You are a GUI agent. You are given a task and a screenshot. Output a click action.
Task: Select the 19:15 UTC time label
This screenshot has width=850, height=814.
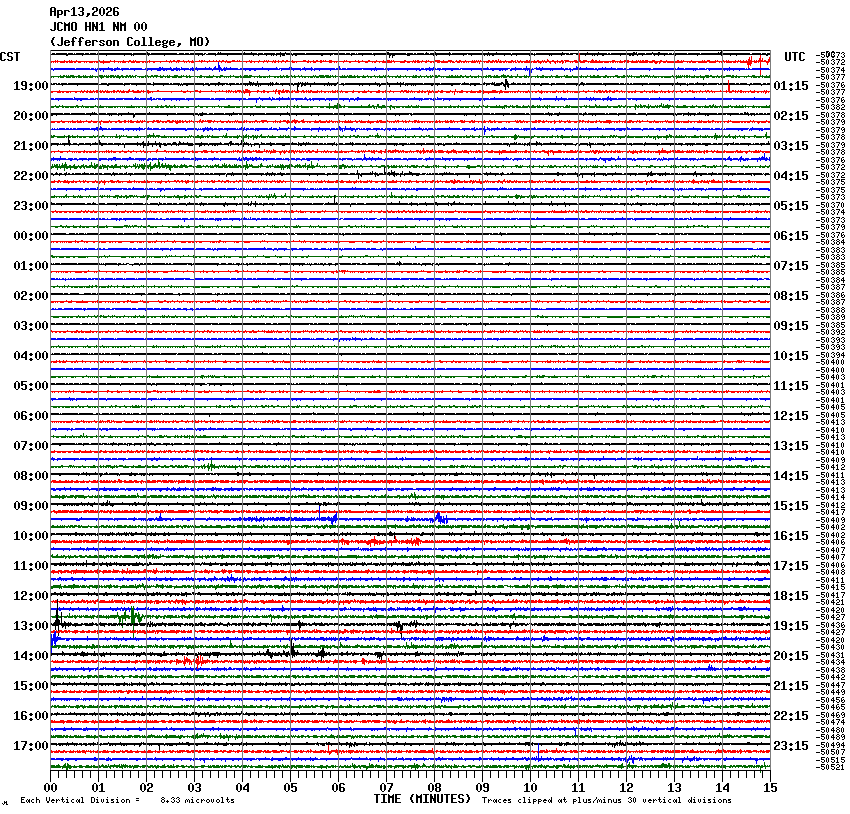coord(791,626)
